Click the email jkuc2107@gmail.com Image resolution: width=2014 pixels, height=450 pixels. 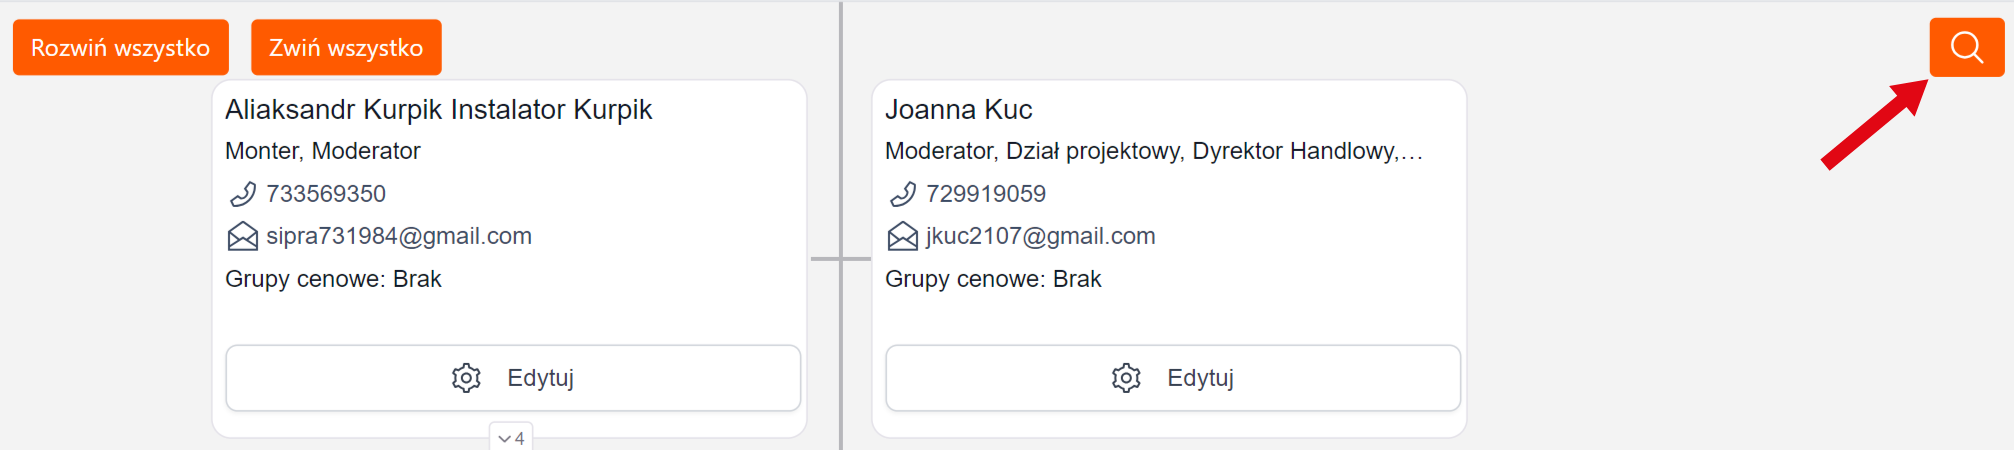[1040, 236]
